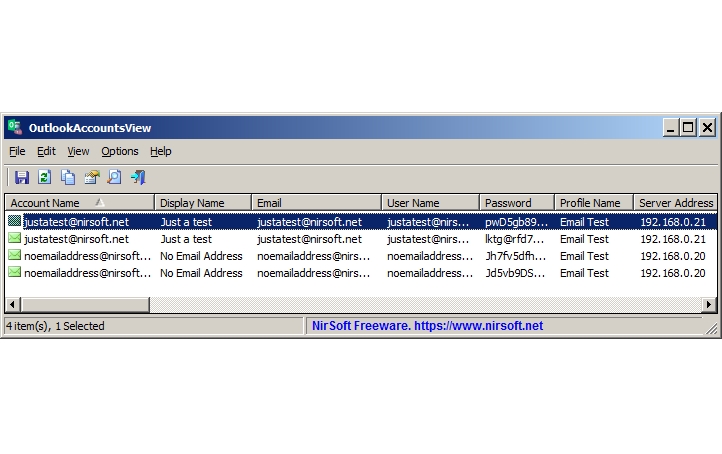Click the horizontal scrollbar right arrow
This screenshot has height=454, width=722.
[x=709, y=304]
